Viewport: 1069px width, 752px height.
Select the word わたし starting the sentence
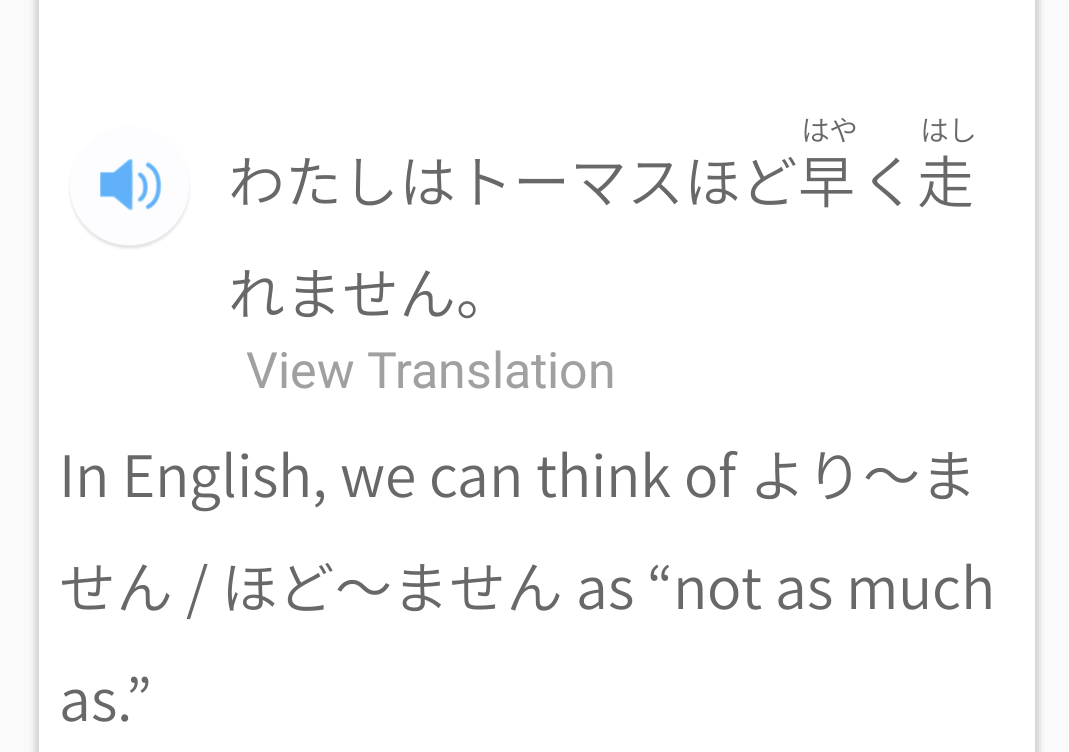pyautogui.click(x=316, y=184)
